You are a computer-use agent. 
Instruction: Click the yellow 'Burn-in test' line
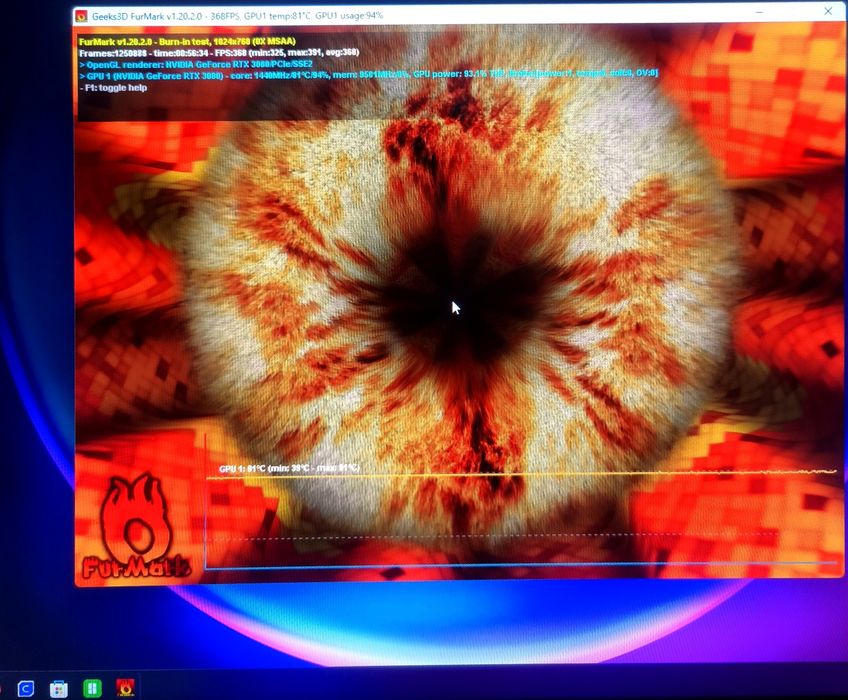(x=187, y=41)
